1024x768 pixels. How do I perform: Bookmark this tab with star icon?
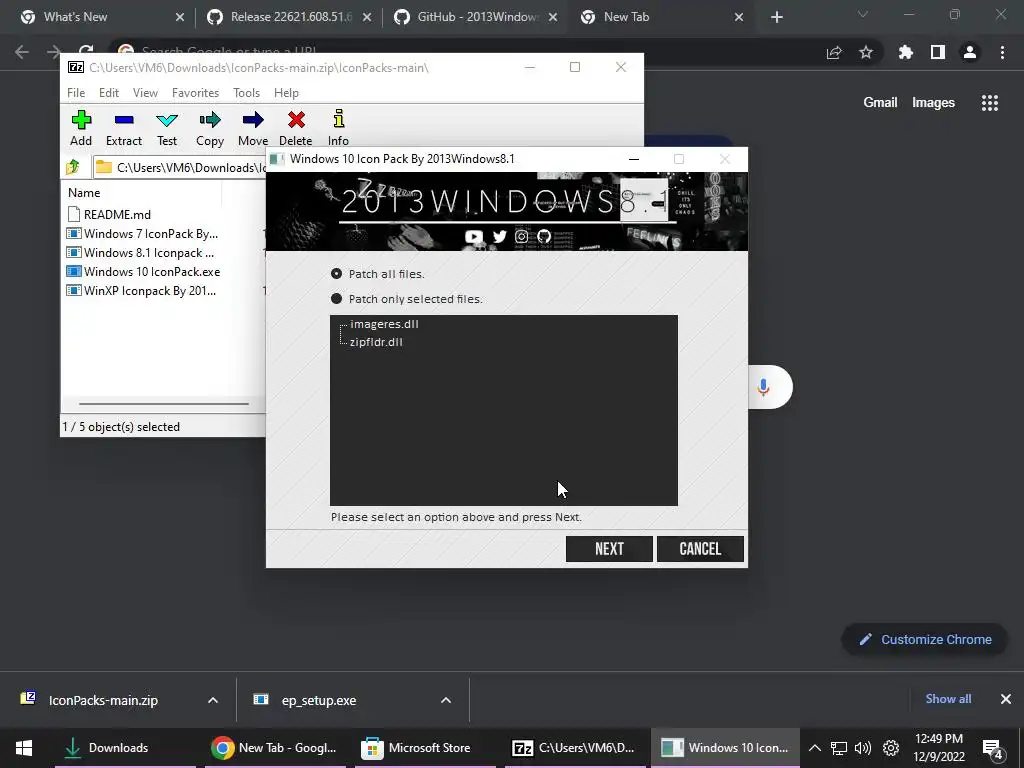click(x=866, y=52)
